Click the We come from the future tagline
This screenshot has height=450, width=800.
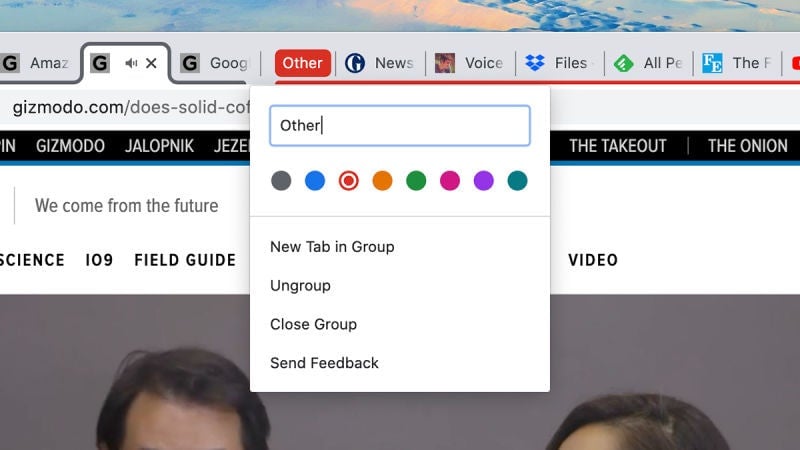(127, 206)
